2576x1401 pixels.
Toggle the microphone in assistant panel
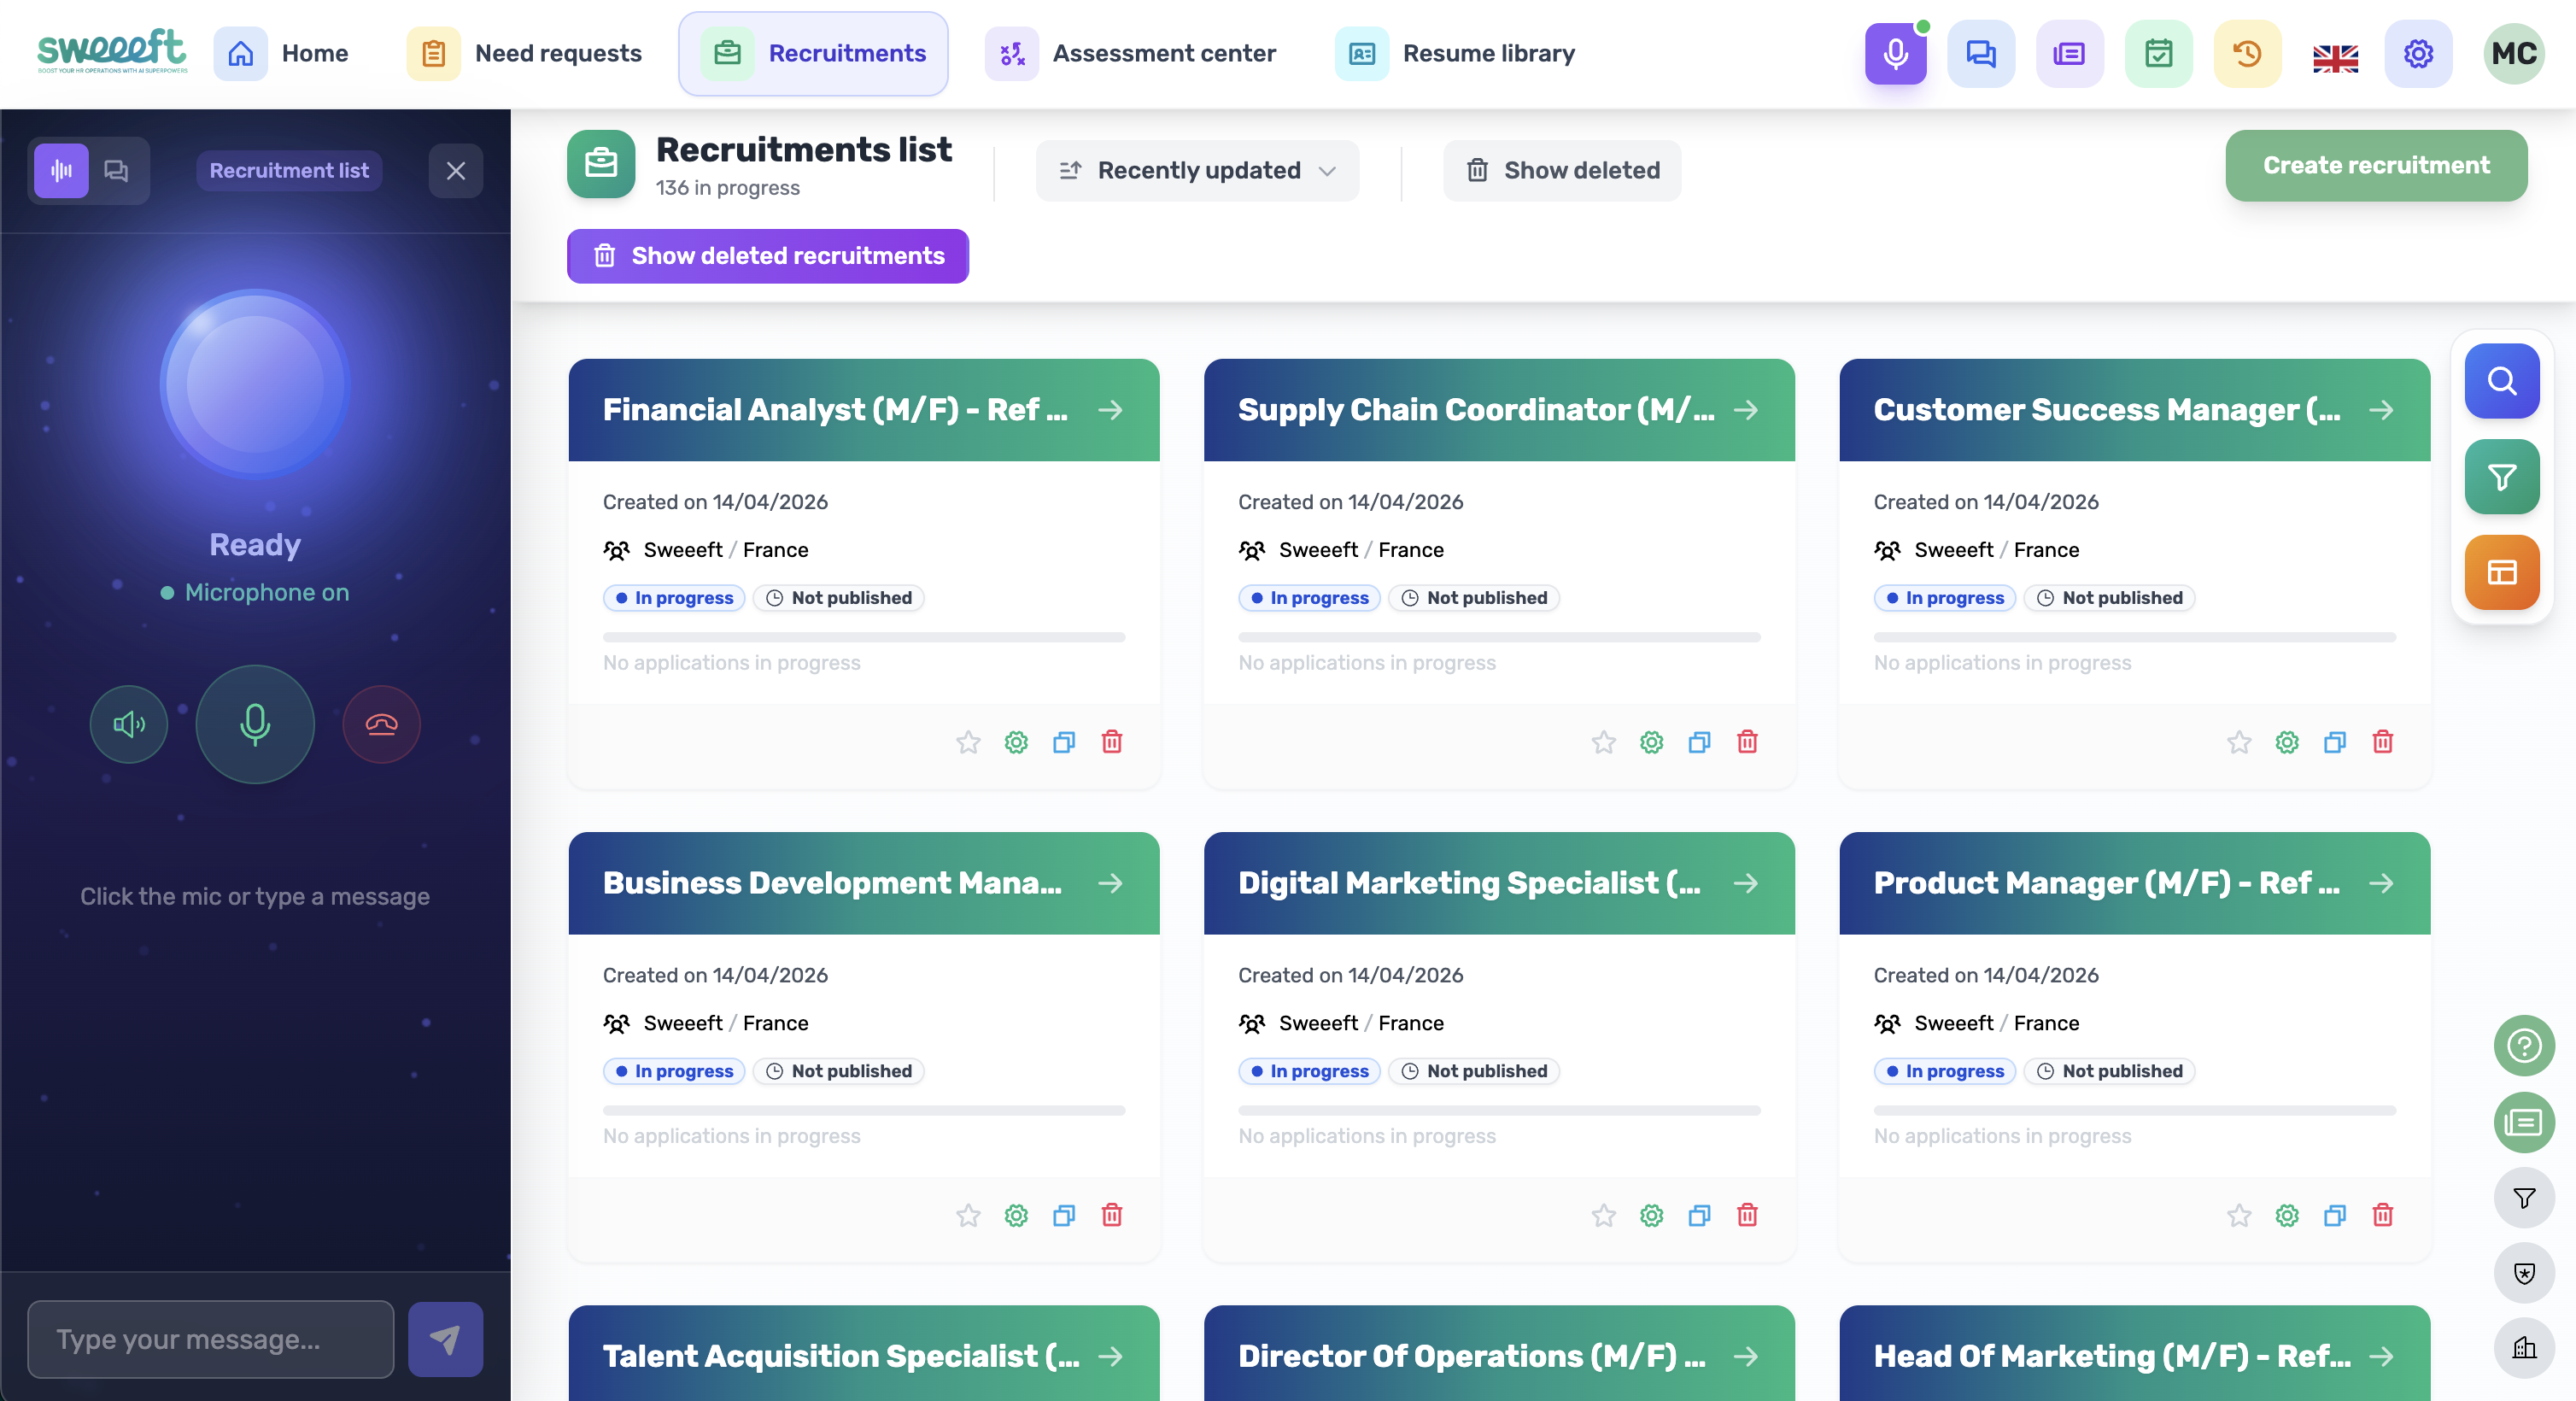click(255, 724)
